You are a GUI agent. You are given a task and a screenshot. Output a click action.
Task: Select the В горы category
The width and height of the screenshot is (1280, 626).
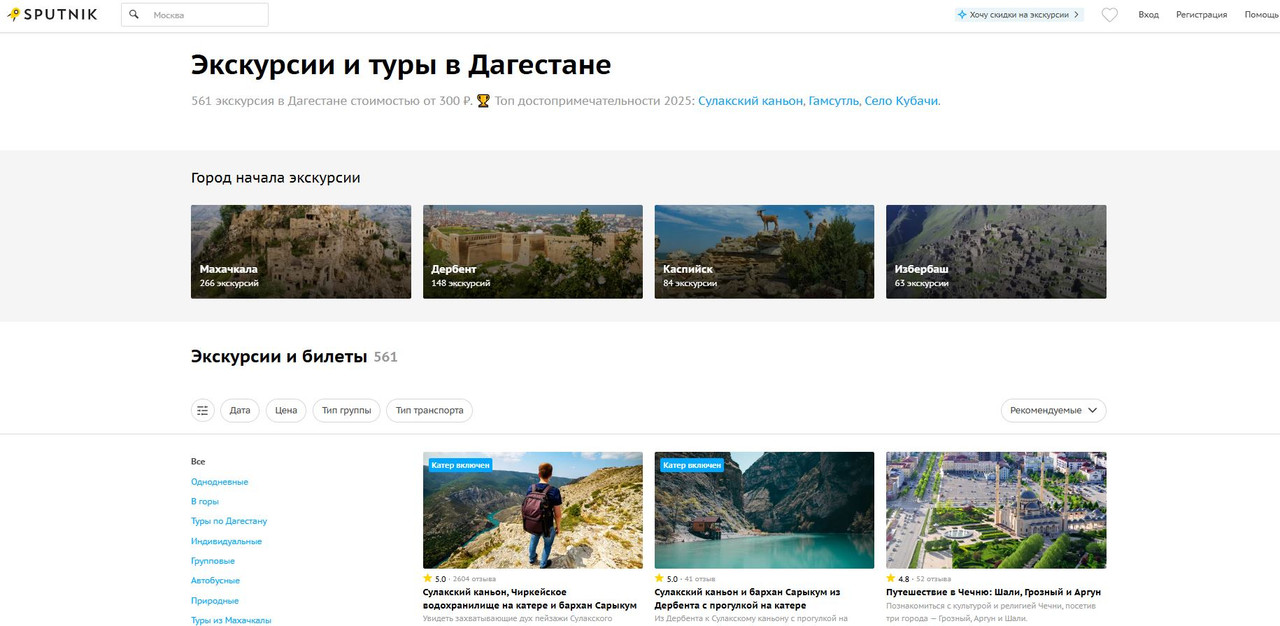[x=205, y=502]
